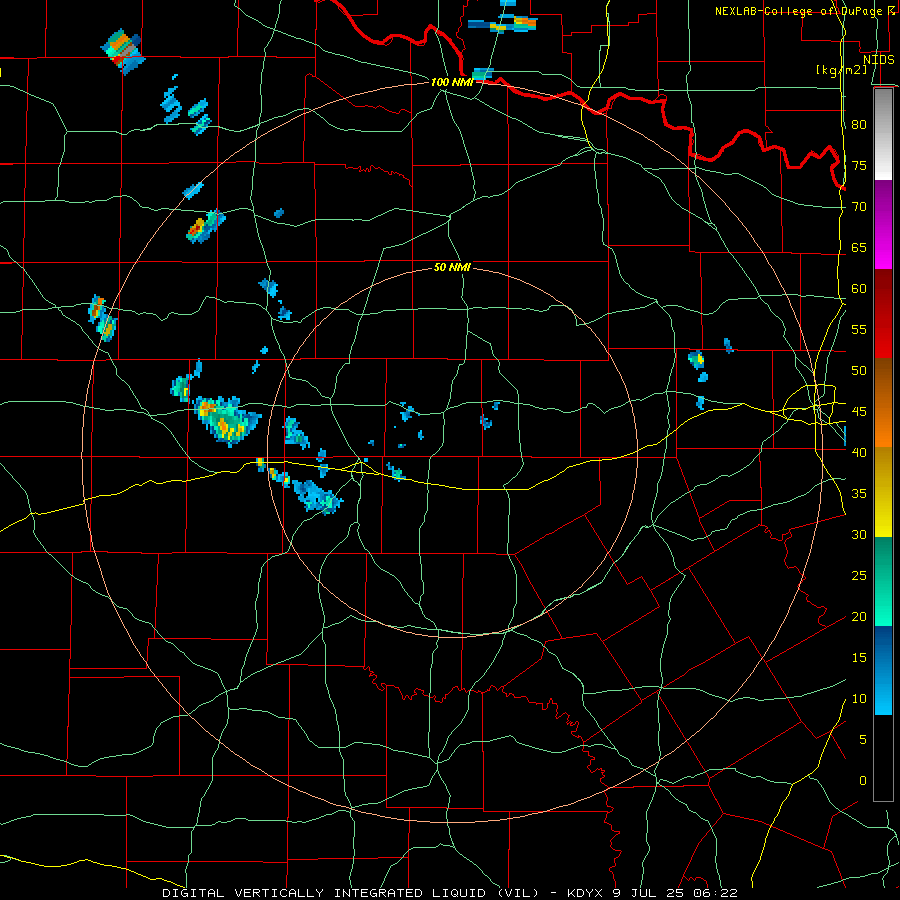Click the 0 value on the color scale
The height and width of the screenshot is (900, 900).
863,781
